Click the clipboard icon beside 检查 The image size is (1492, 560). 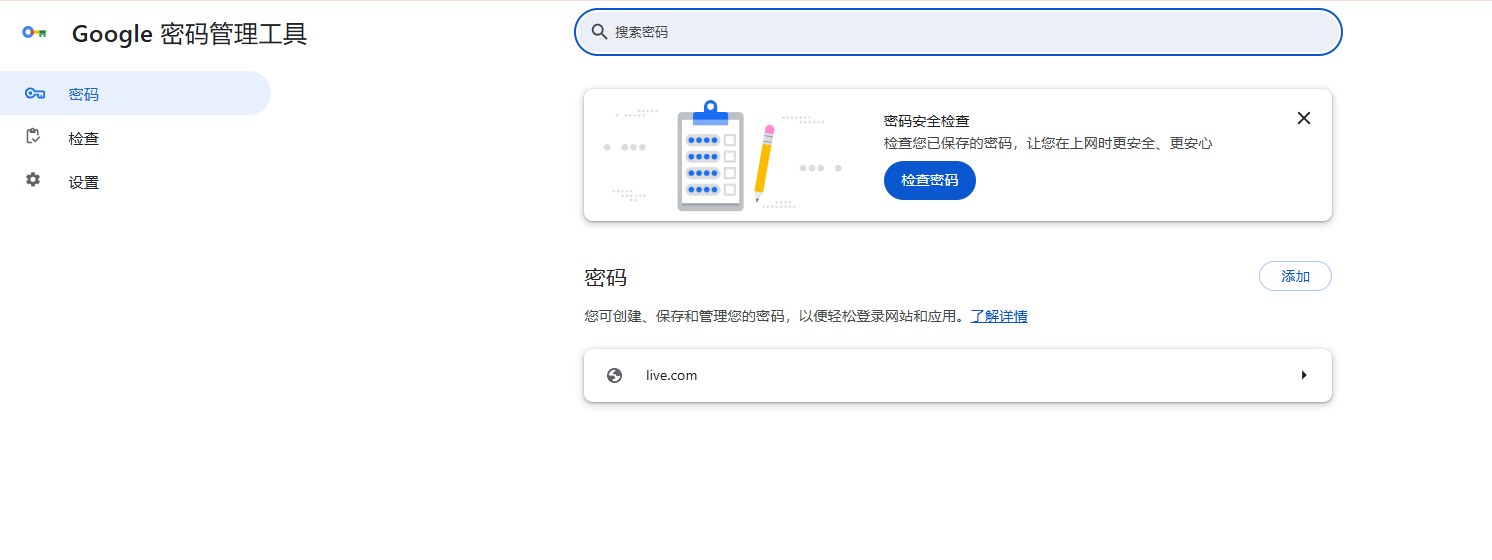[x=33, y=137]
